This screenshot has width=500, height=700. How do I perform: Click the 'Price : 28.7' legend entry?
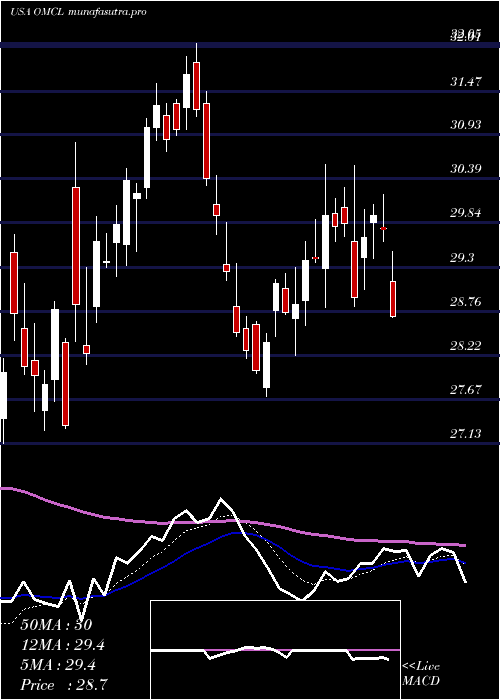pos(64,685)
